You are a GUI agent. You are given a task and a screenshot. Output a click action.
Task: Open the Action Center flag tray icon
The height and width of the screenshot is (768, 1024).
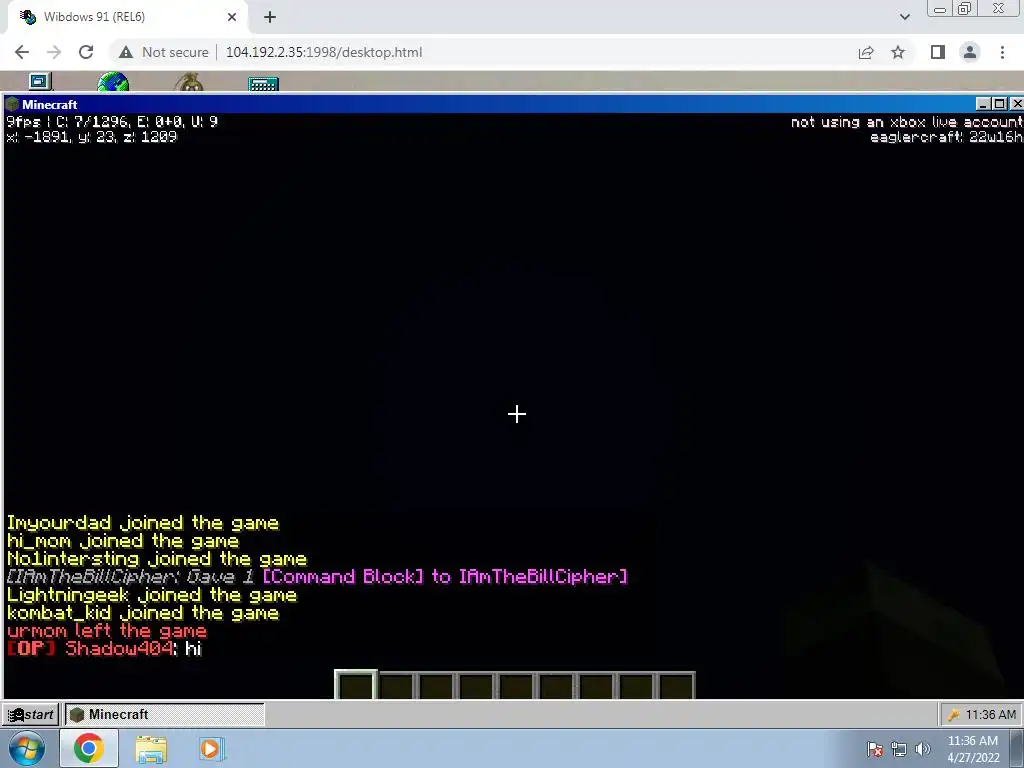click(874, 749)
